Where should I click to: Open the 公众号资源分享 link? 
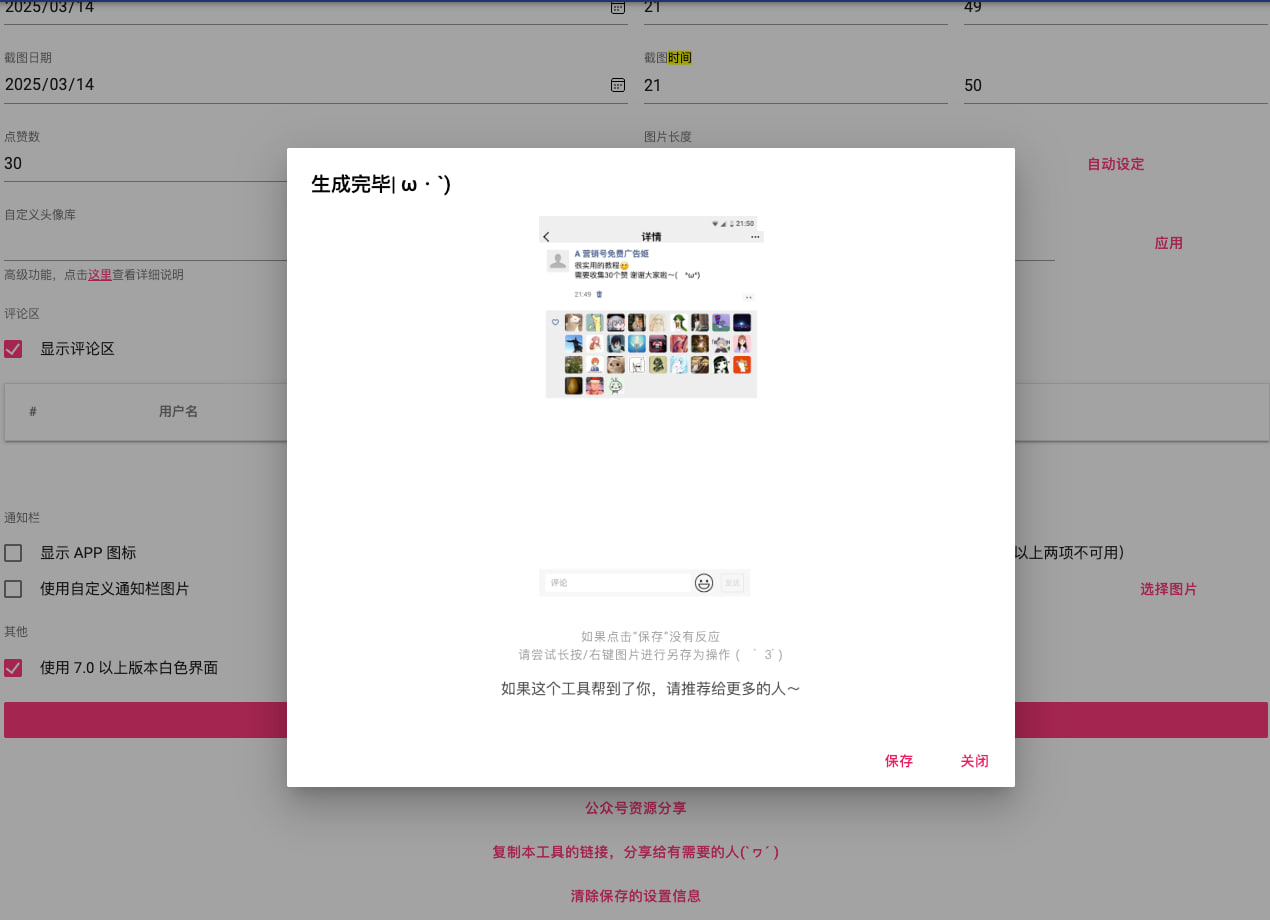636,808
